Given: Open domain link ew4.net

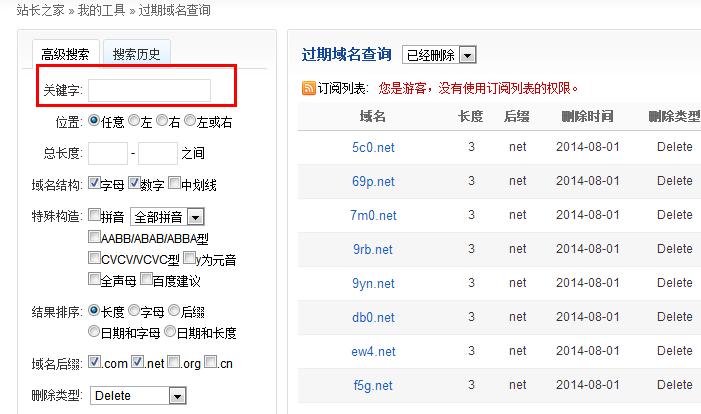Looking at the screenshot, I should coord(373,351).
